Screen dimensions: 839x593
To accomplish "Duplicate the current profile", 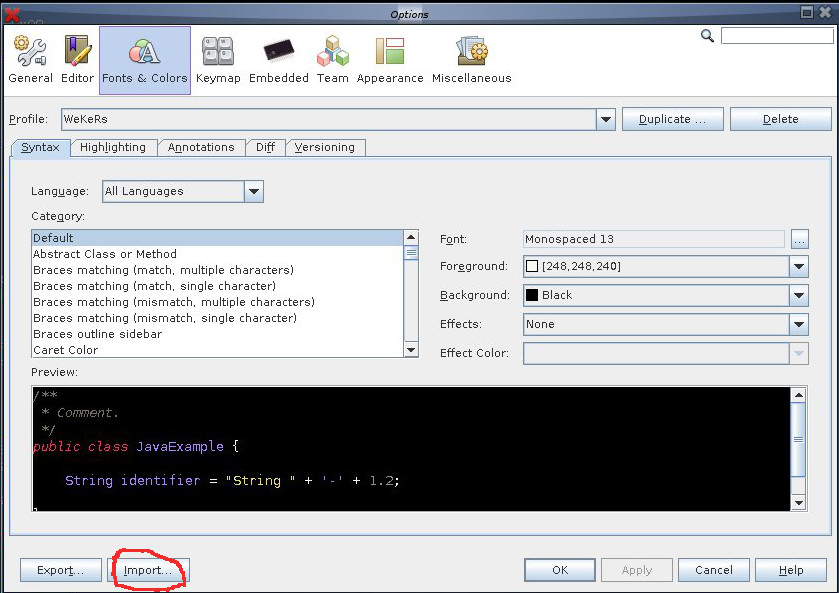I will 672,119.
